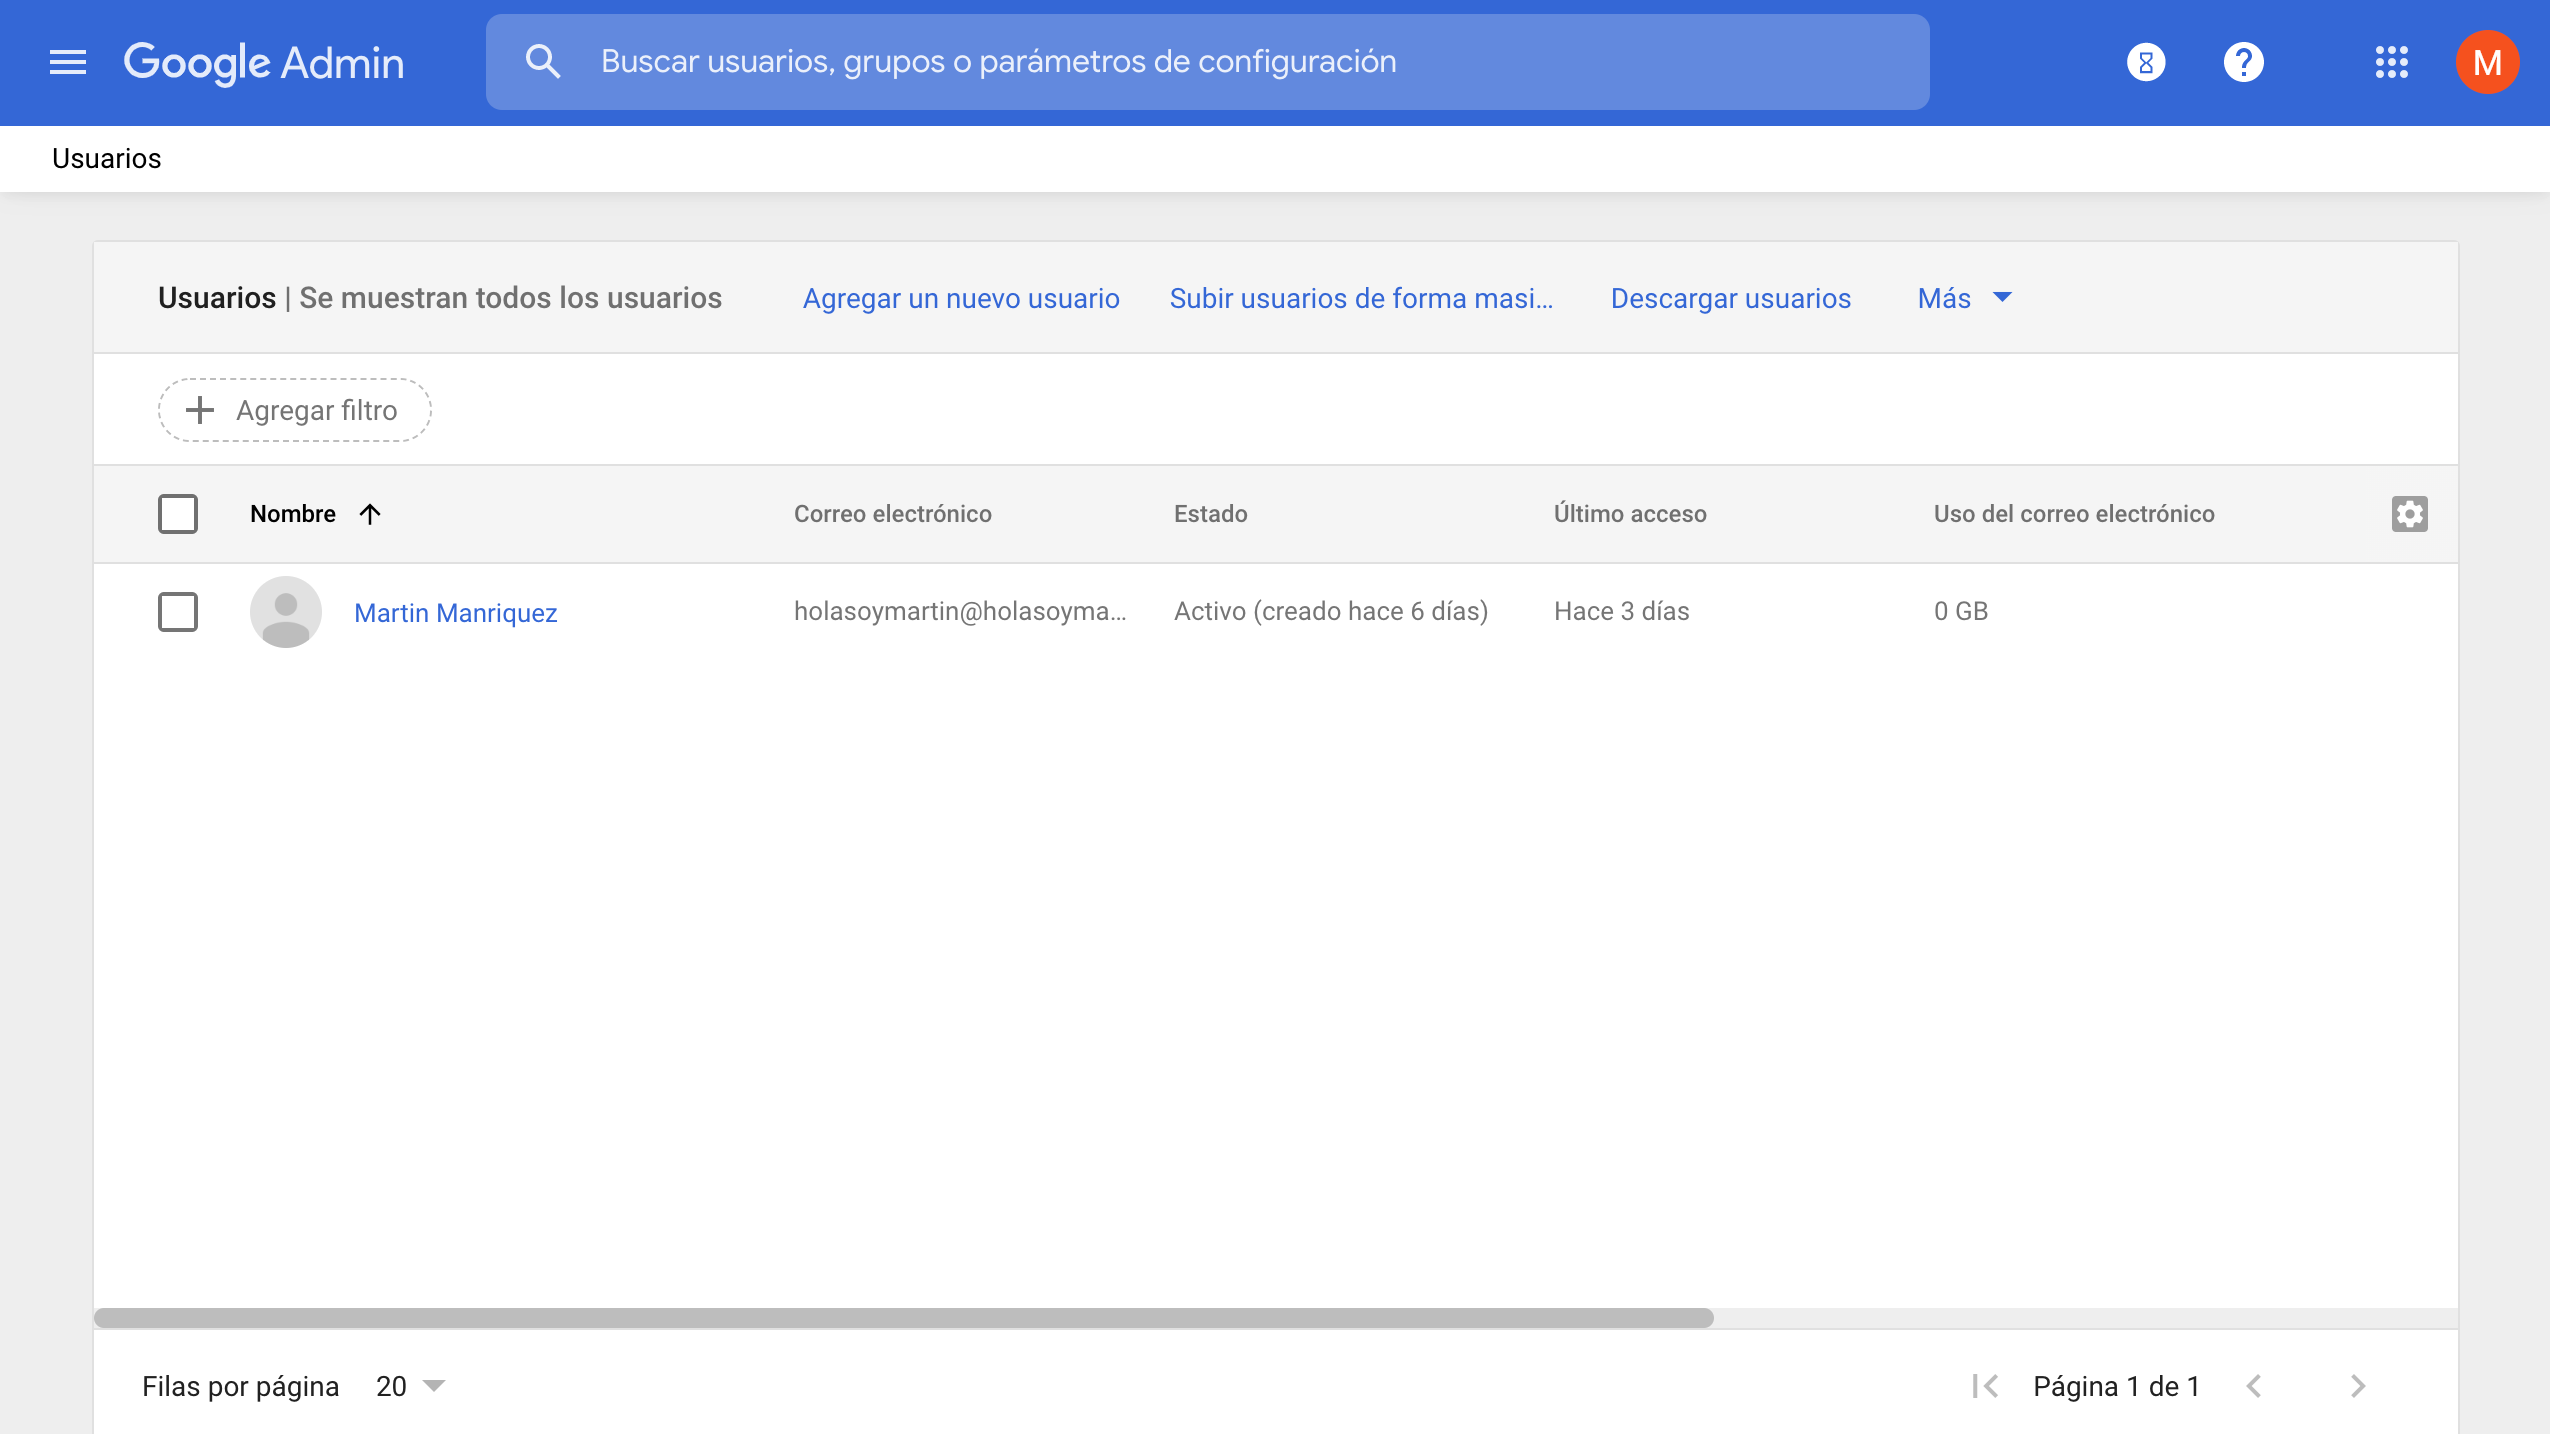Open the help question mark icon
Screen dimensions: 2550x1434
click(2244, 63)
